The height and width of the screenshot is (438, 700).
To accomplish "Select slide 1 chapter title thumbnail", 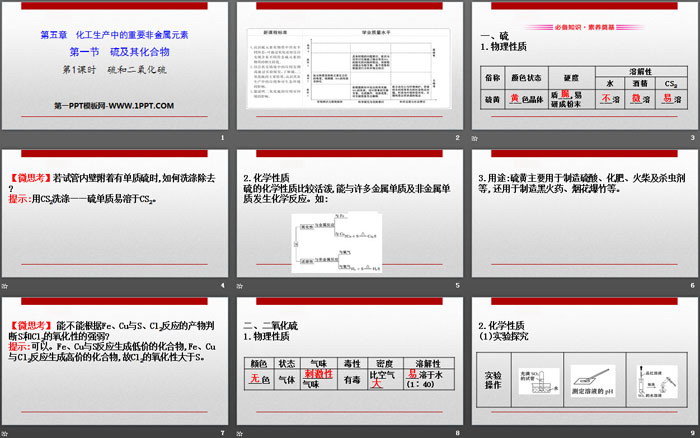I will pos(115,66).
